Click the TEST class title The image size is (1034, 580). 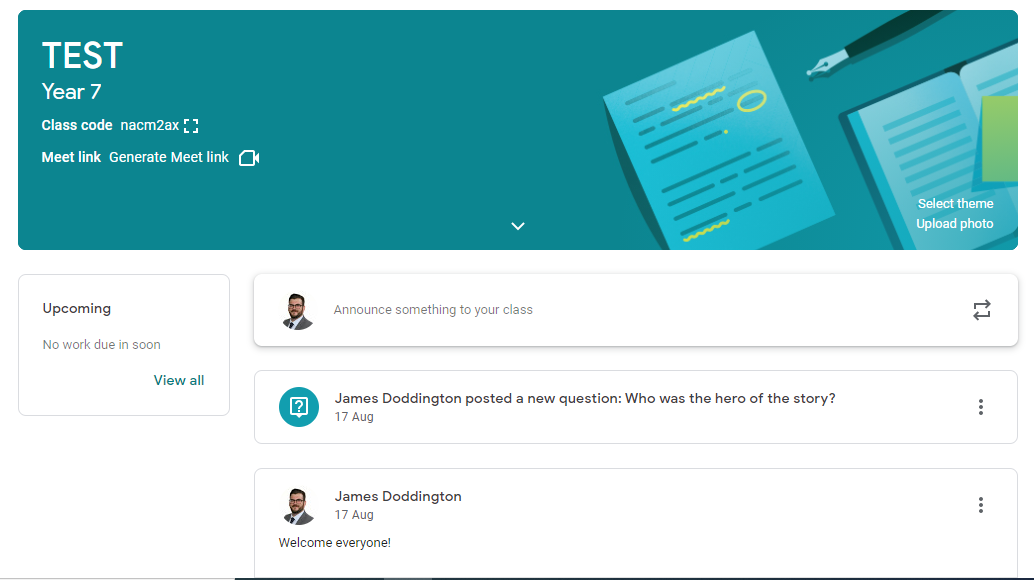(82, 56)
